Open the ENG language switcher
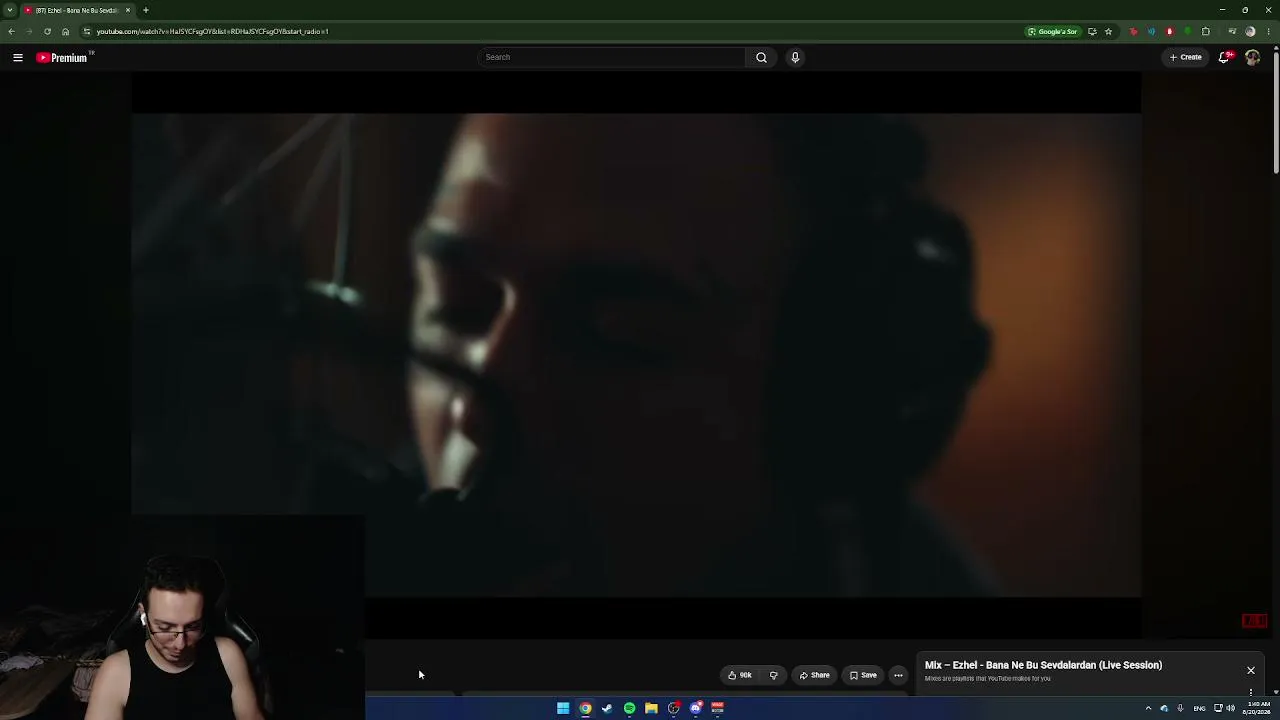 [1199, 708]
